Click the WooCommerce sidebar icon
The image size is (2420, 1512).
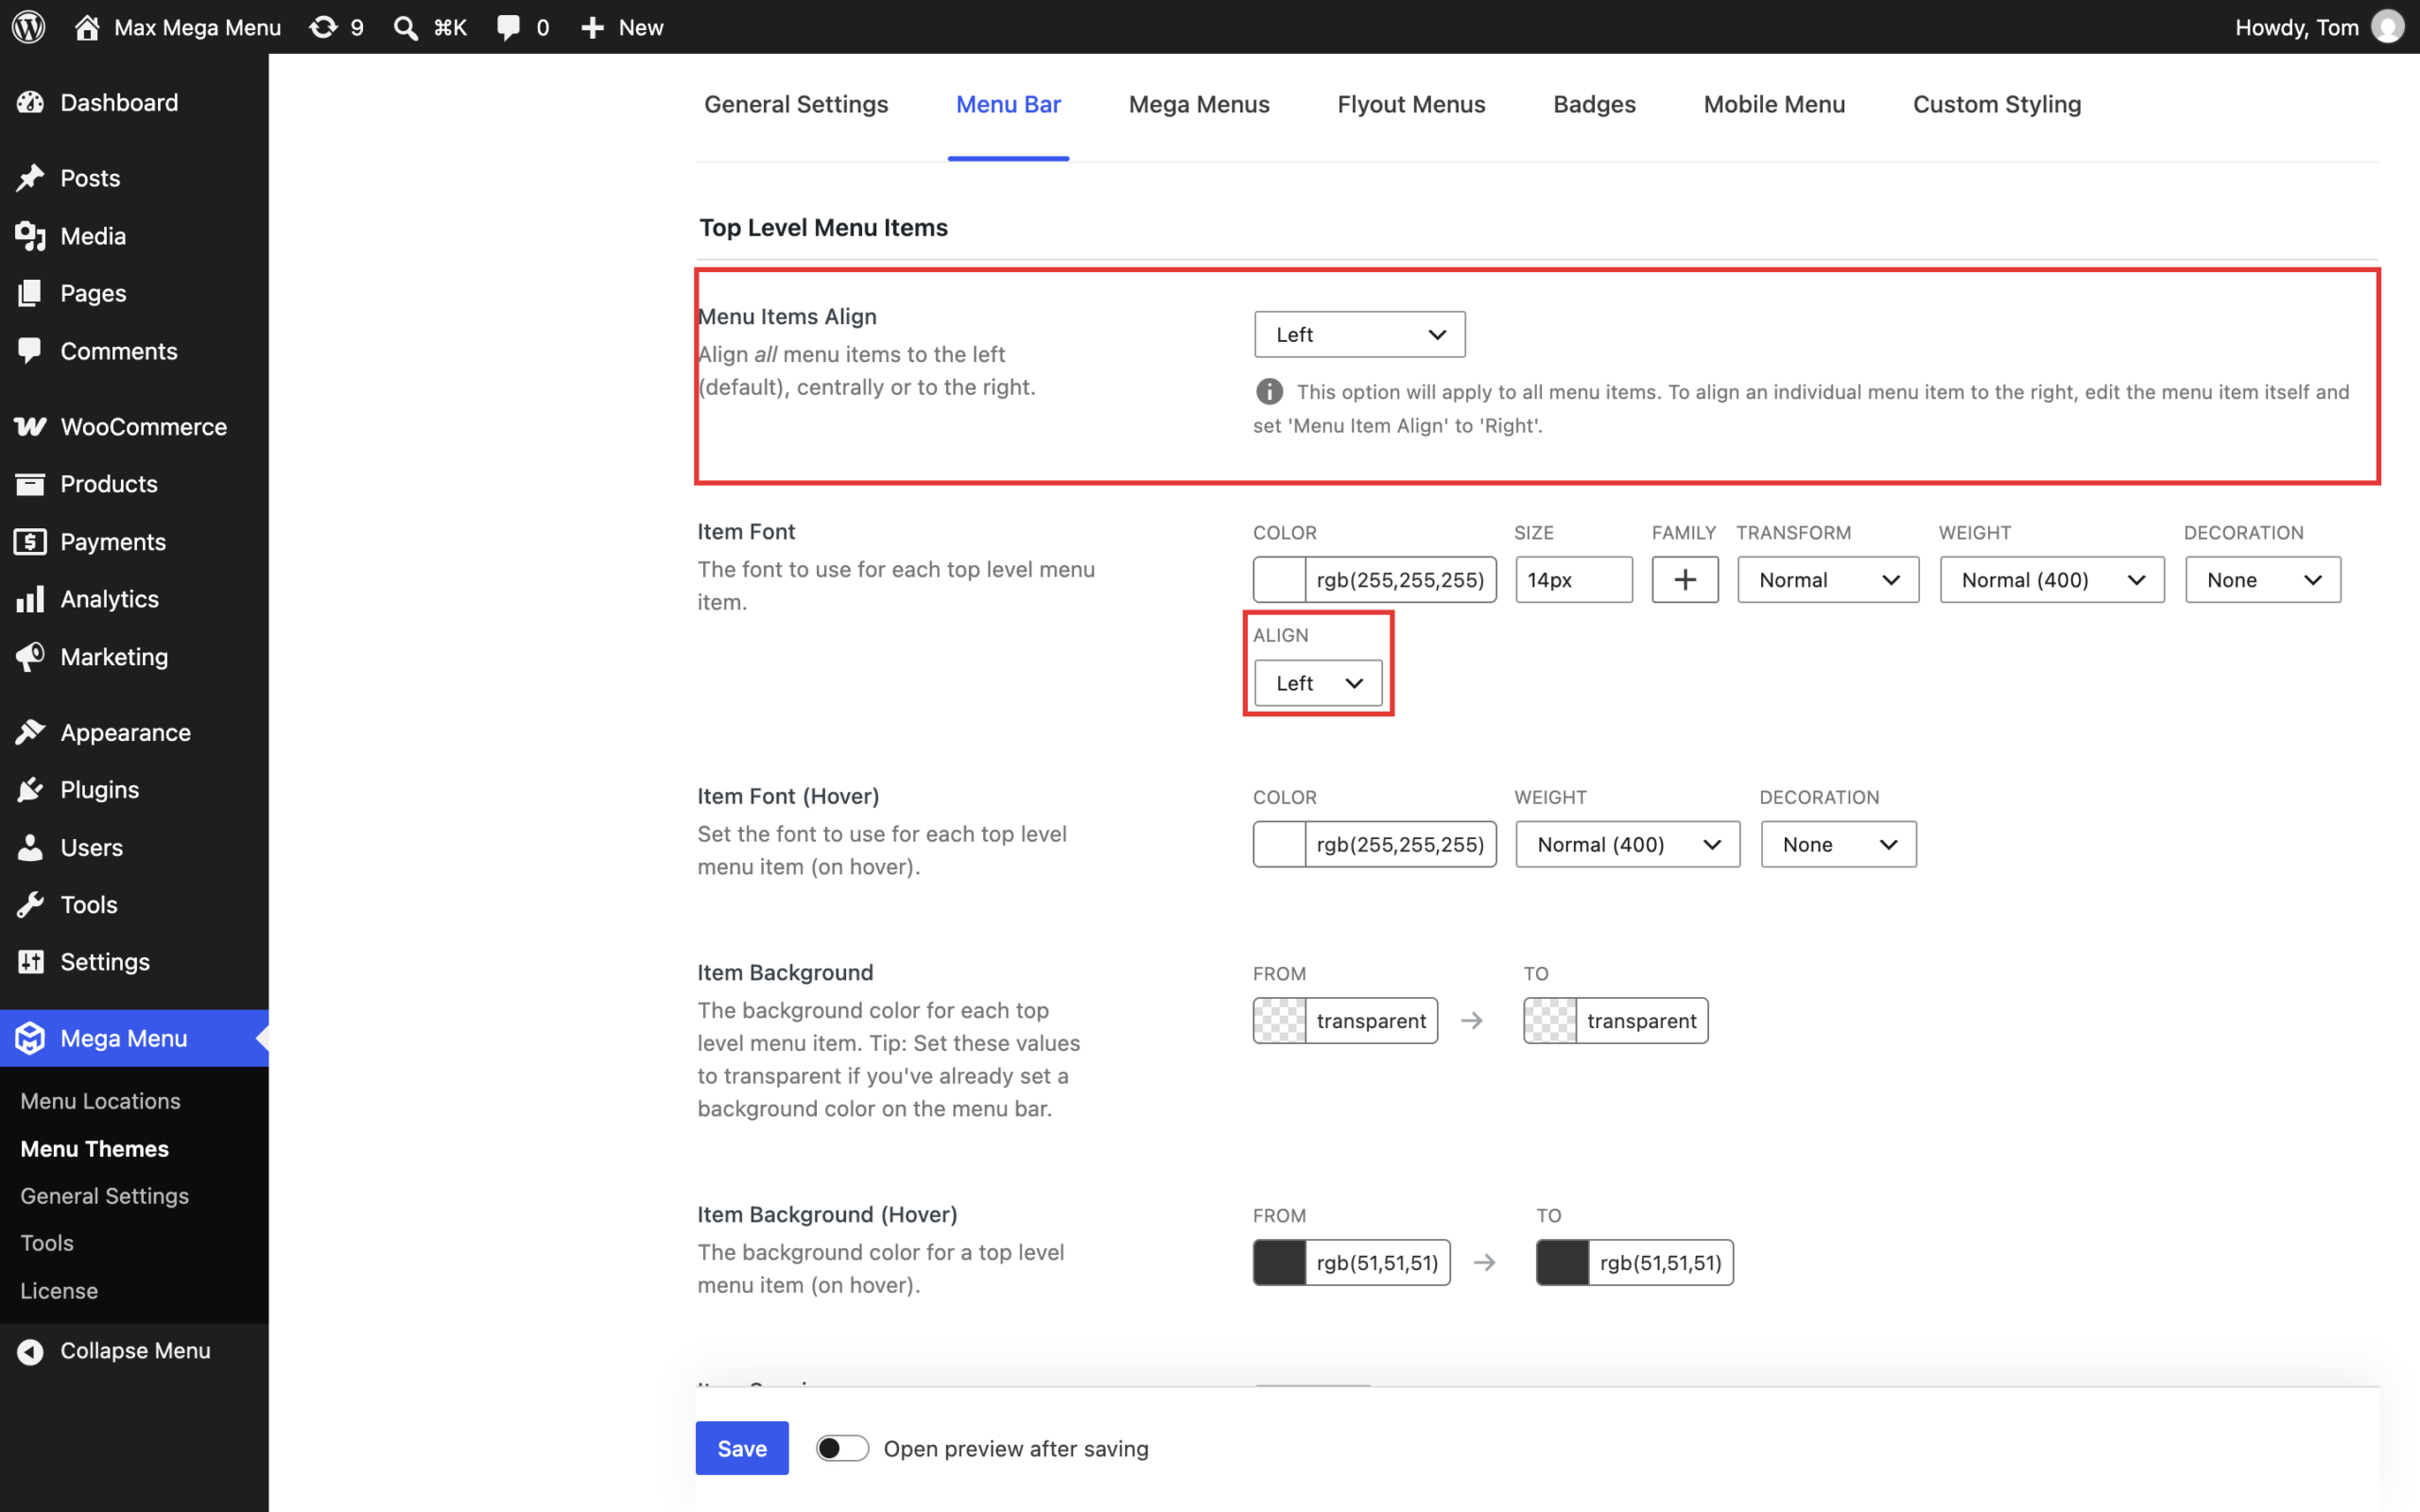click(x=30, y=427)
